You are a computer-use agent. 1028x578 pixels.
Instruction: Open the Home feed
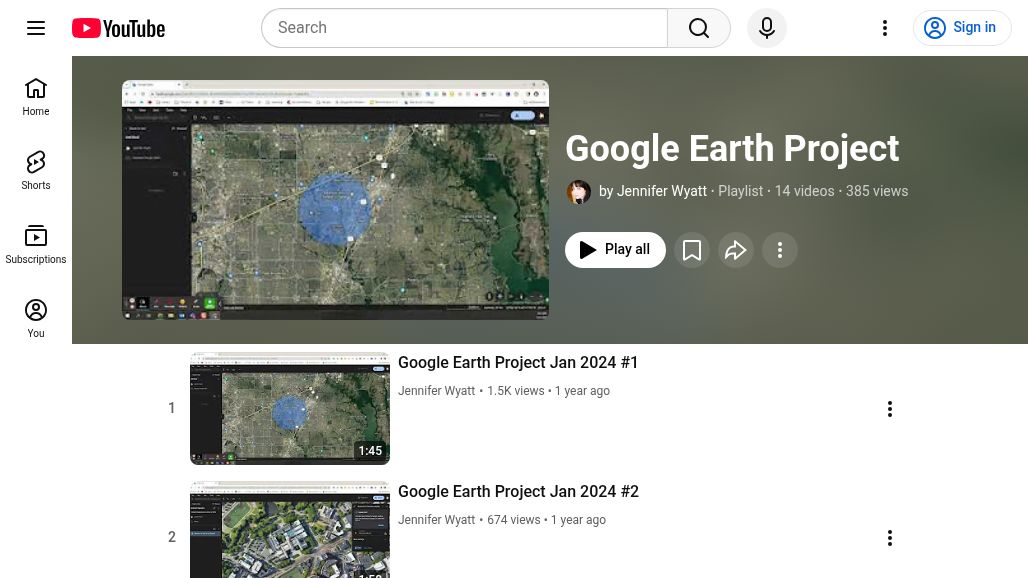pos(36,97)
